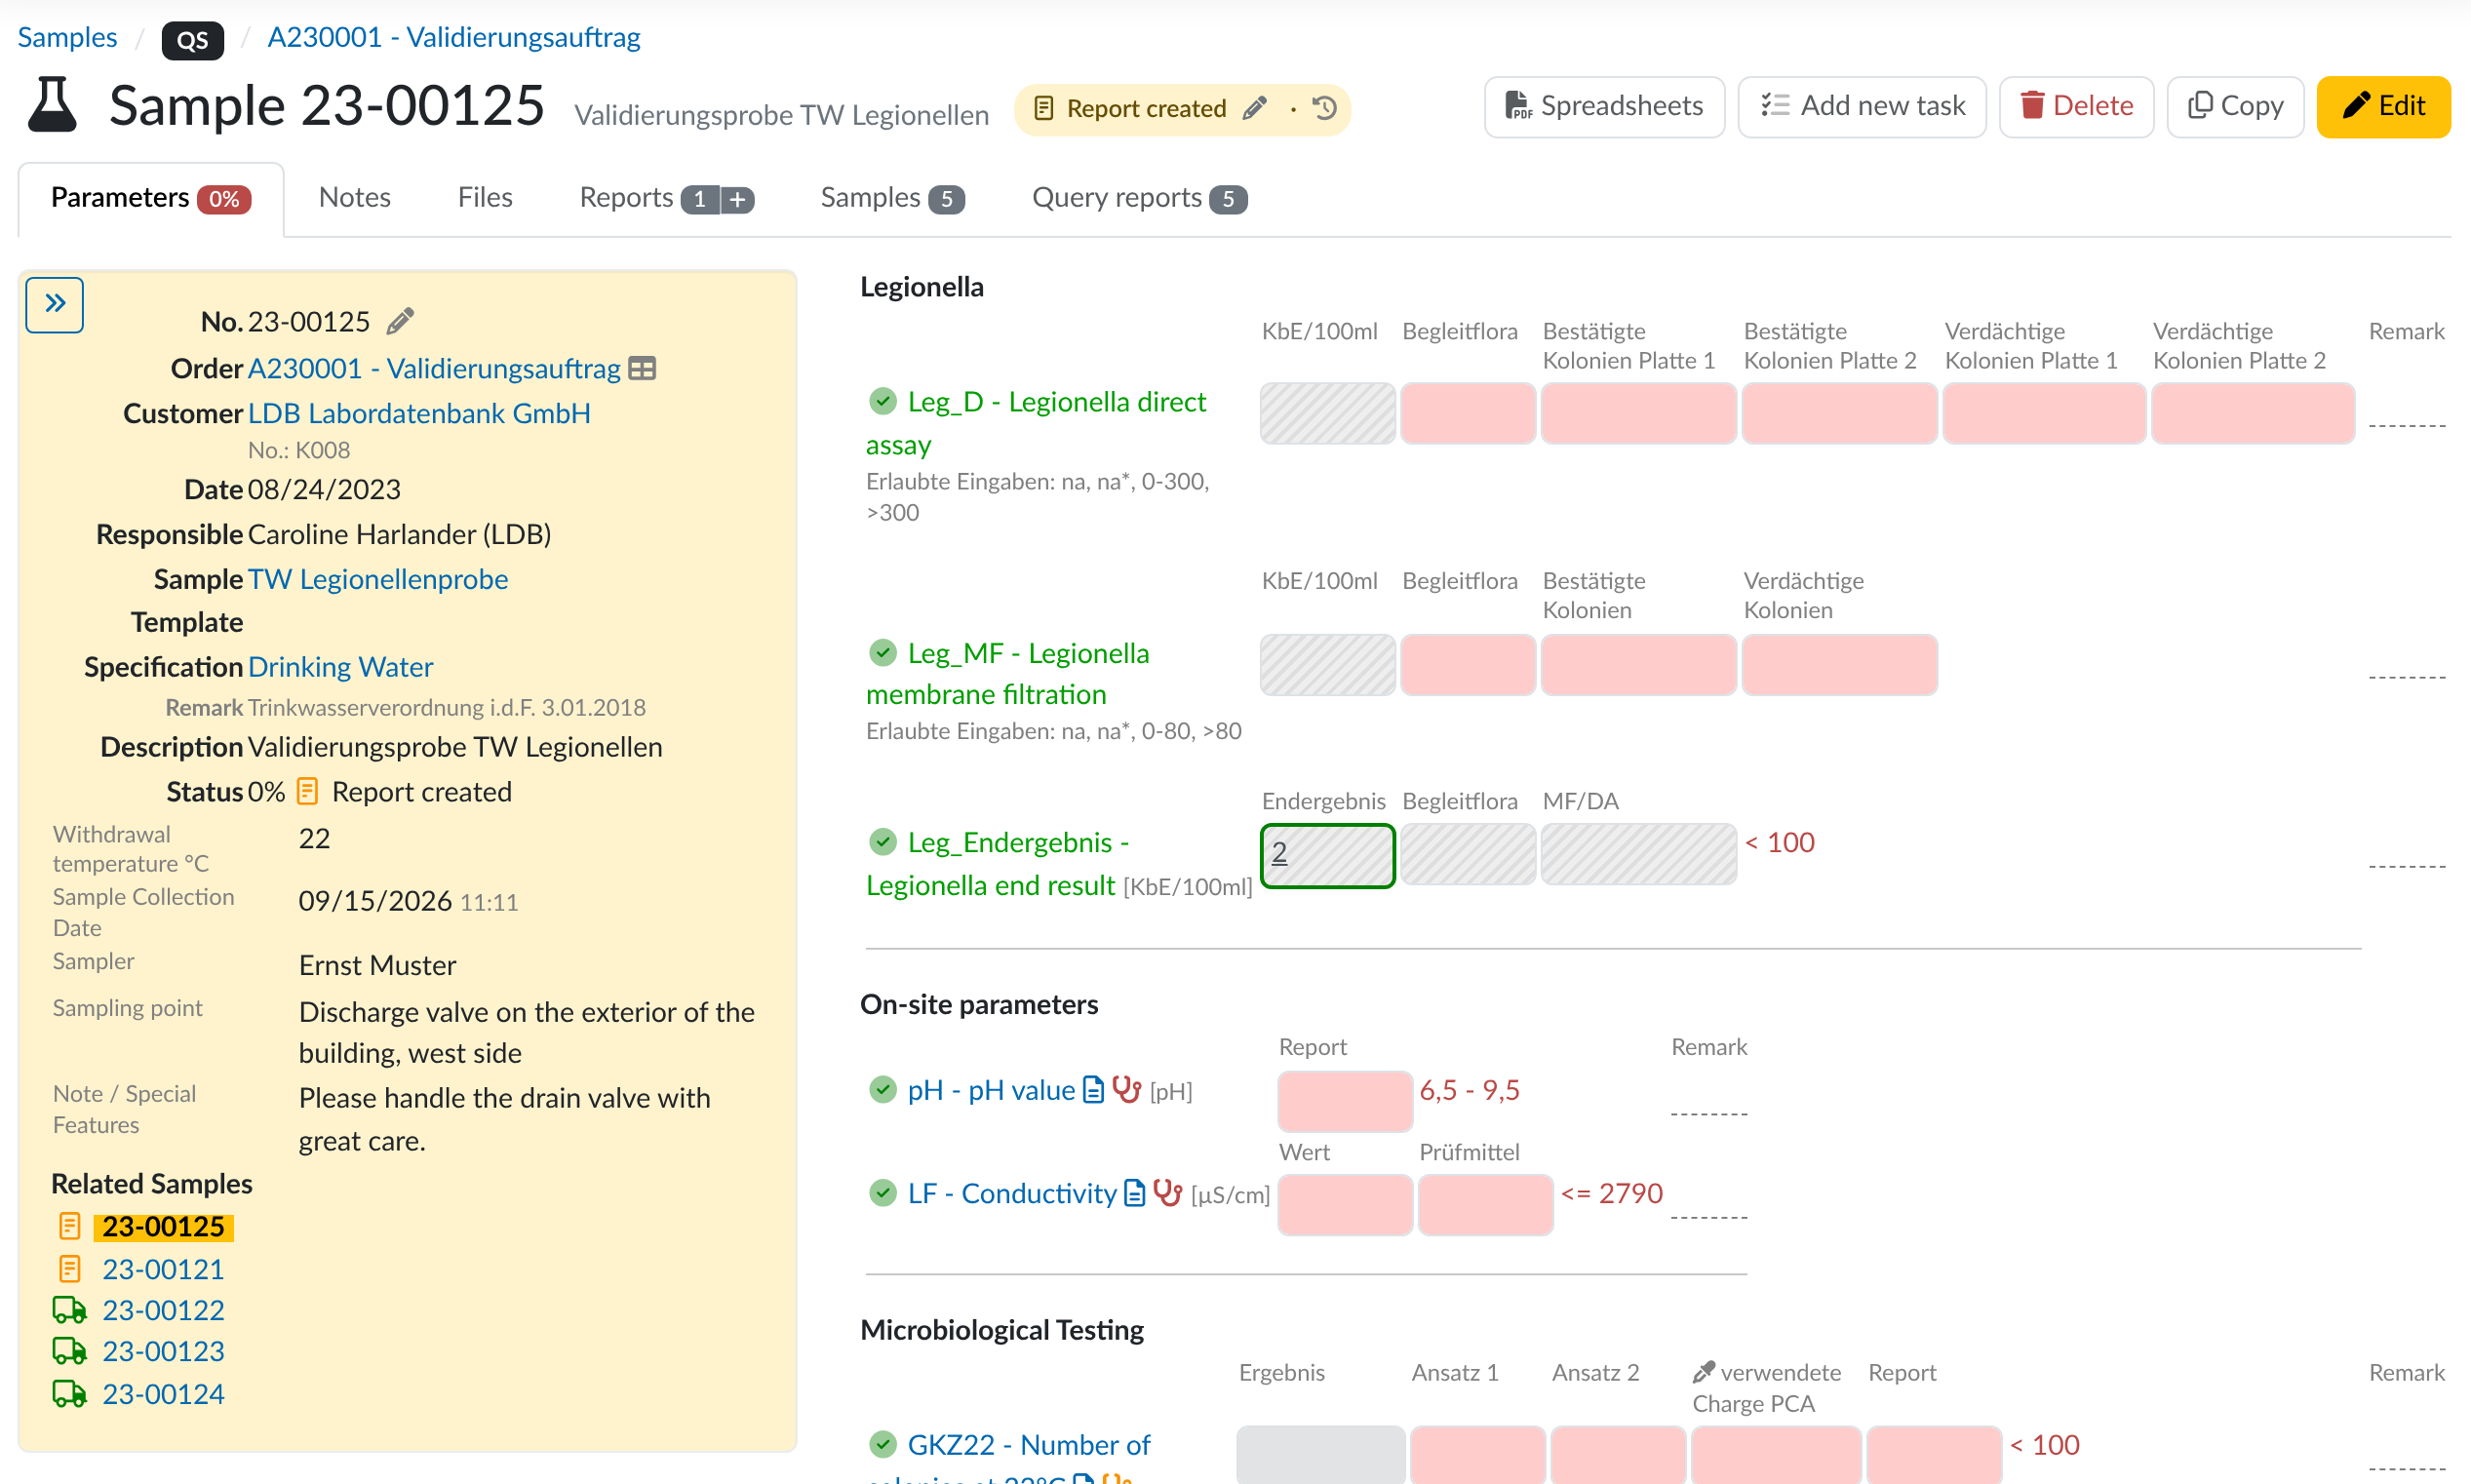Click the yellow Edit button
Screen dimensions: 2471x1484
[2383, 106]
